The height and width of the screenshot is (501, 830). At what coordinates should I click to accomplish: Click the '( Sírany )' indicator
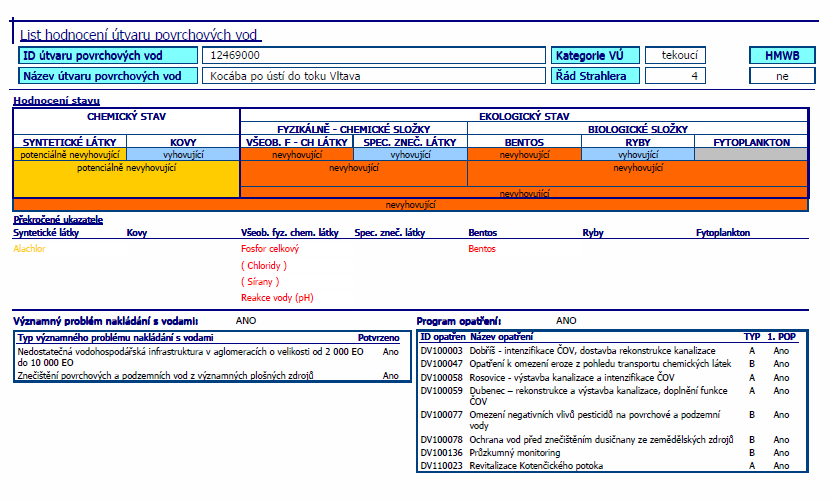click(260, 282)
